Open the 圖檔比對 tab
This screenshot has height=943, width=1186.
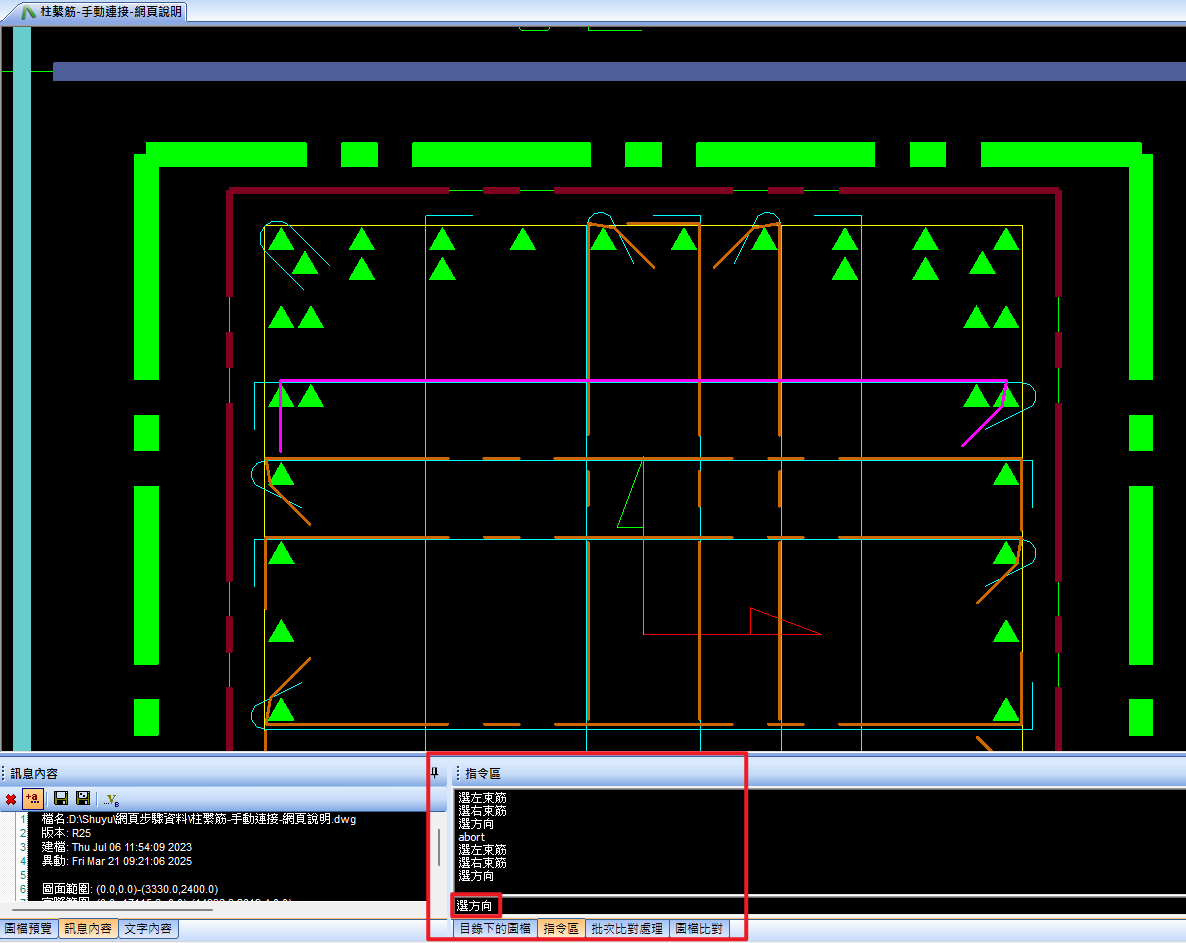pos(700,929)
